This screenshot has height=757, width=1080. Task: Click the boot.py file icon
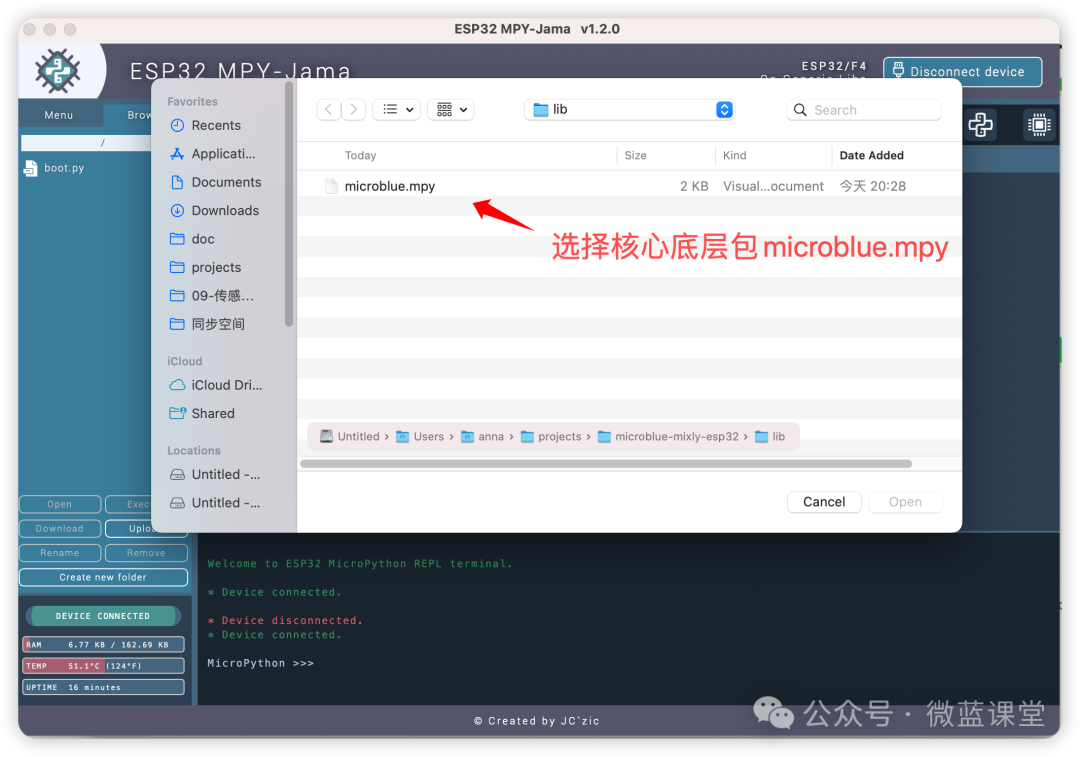[x=30, y=168]
